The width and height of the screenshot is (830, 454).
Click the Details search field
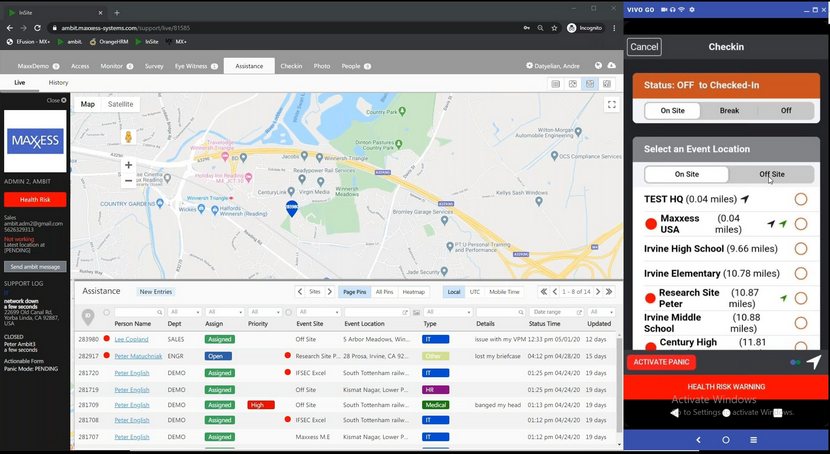click(500, 312)
